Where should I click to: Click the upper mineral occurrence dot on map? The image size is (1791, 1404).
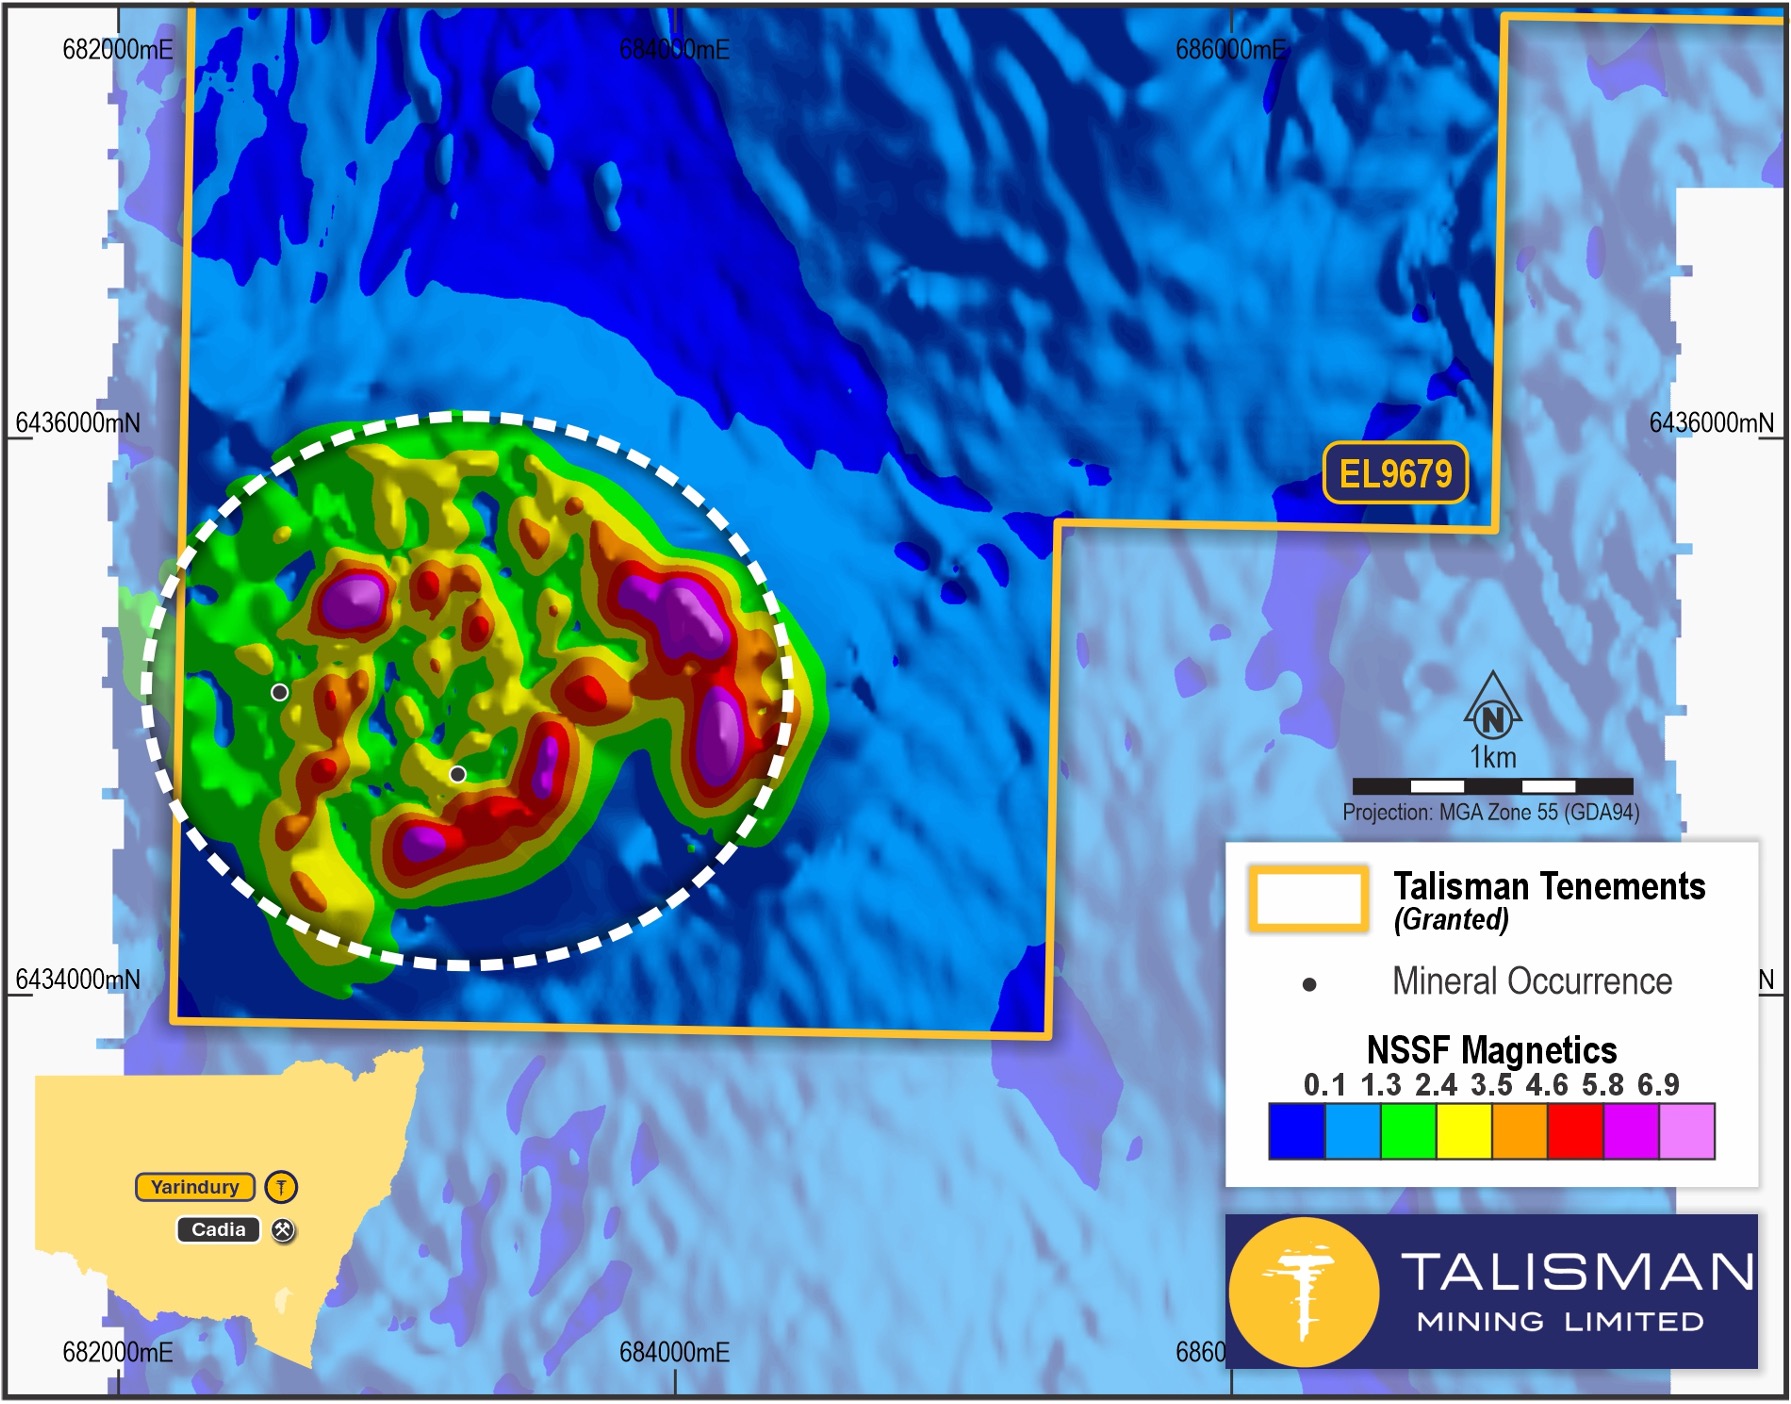pos(280,691)
